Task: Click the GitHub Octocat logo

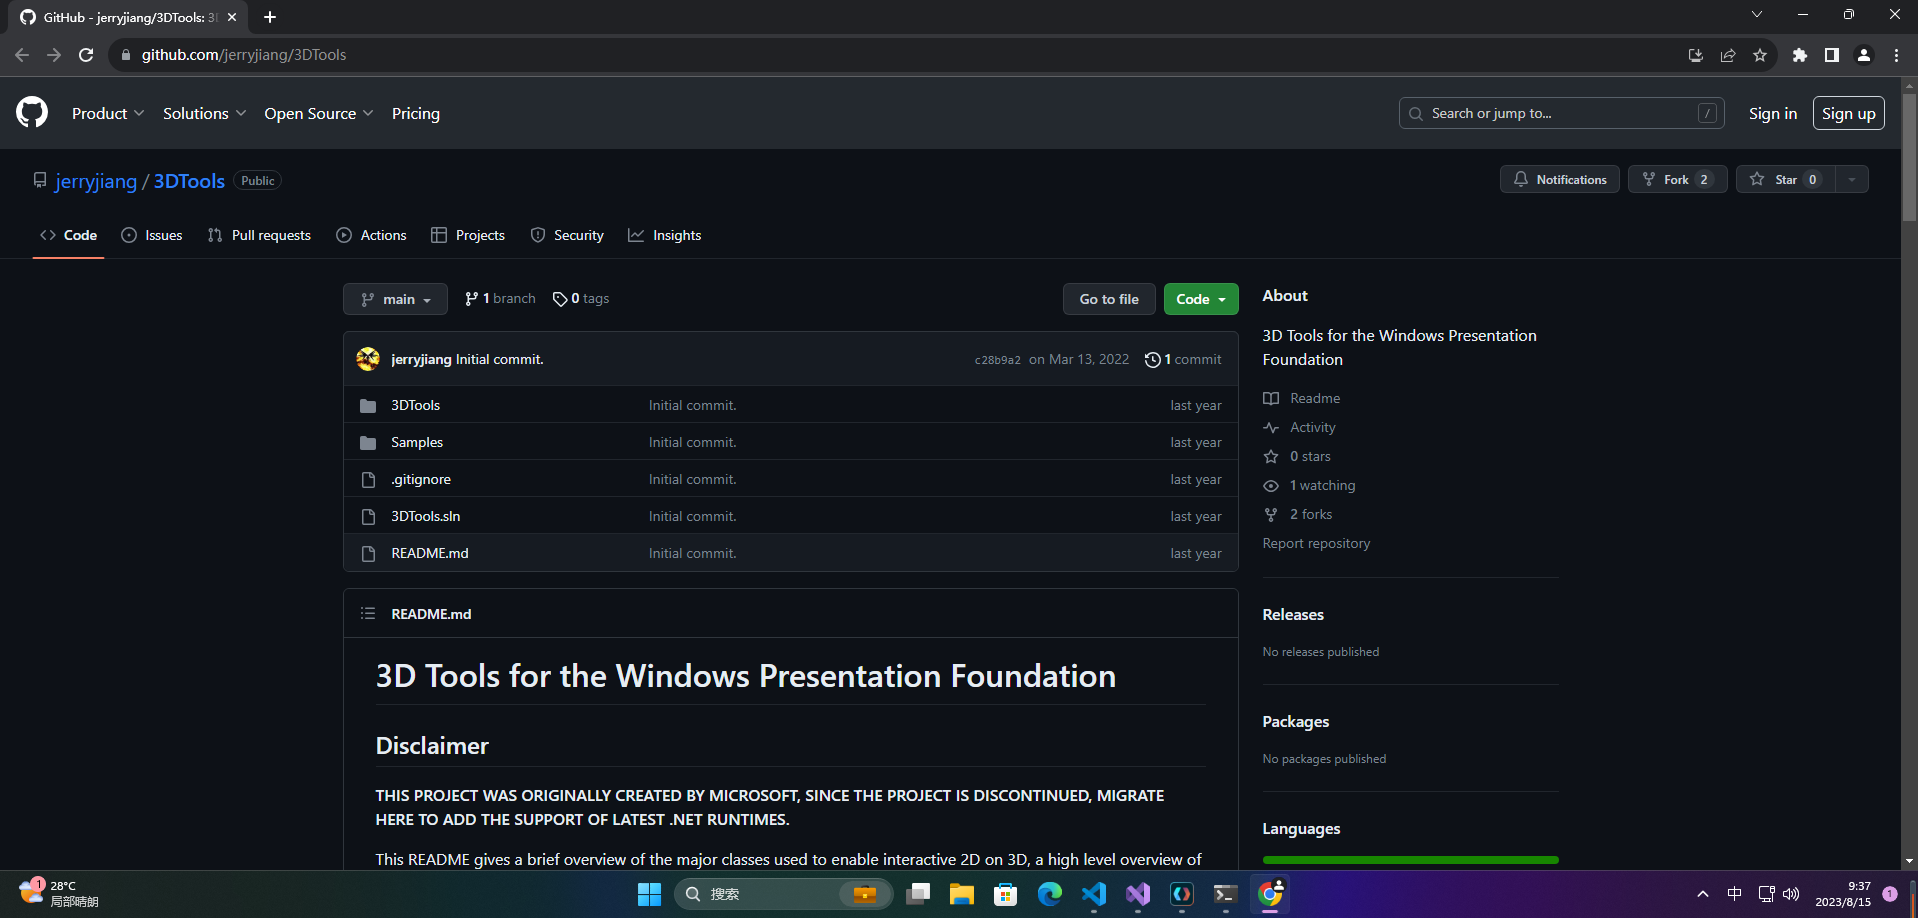Action: [32, 112]
